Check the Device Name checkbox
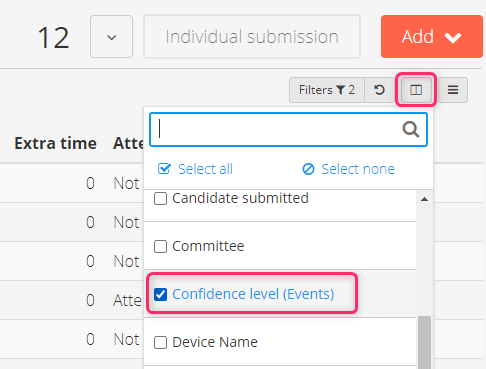Image resolution: width=486 pixels, height=369 pixels. click(x=160, y=342)
